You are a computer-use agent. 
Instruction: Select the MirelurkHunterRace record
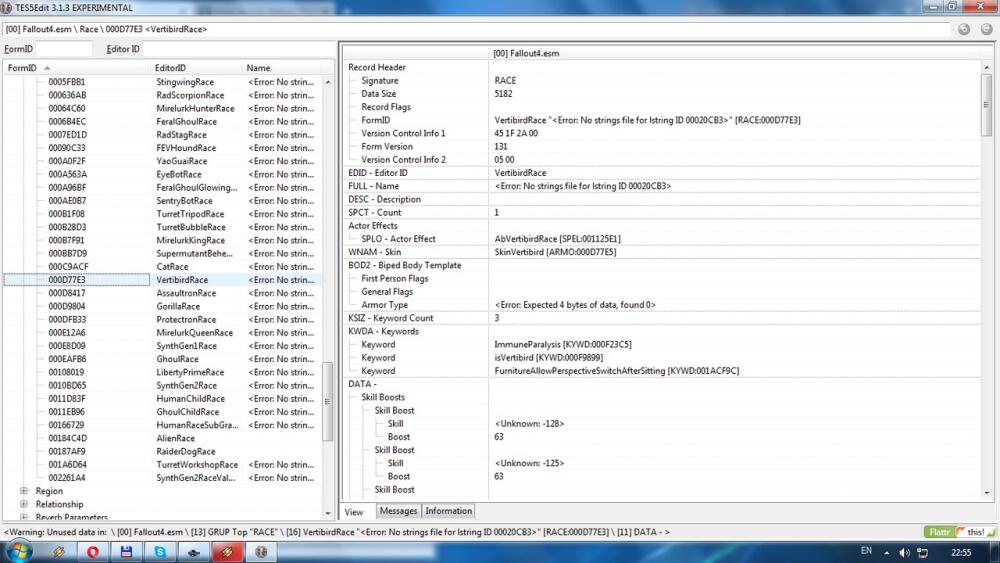[x=195, y=108]
